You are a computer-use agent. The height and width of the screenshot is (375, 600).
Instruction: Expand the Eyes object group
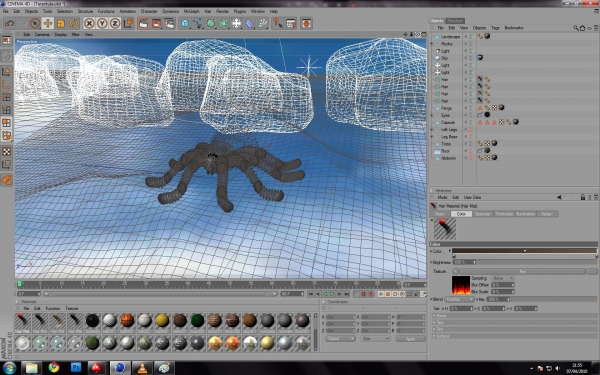click(x=432, y=115)
